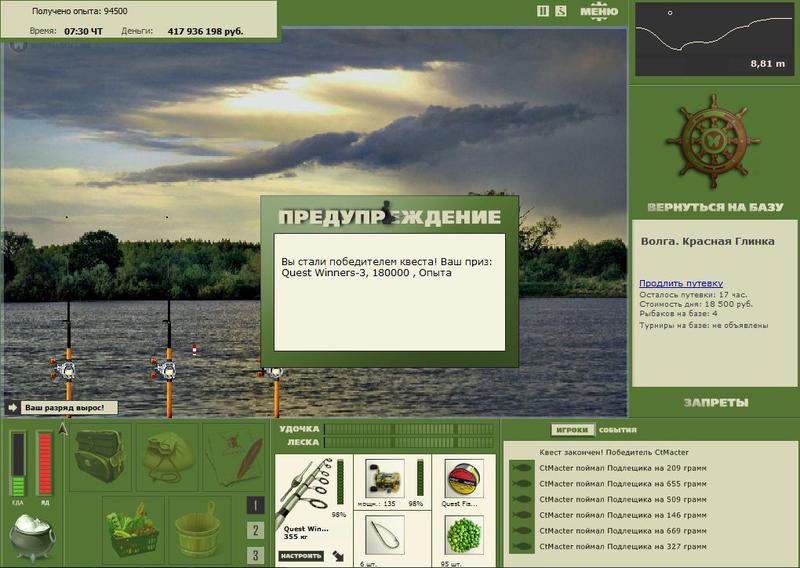Select rod slot 2
Viewport: 800px width, 568px height.
[255, 530]
